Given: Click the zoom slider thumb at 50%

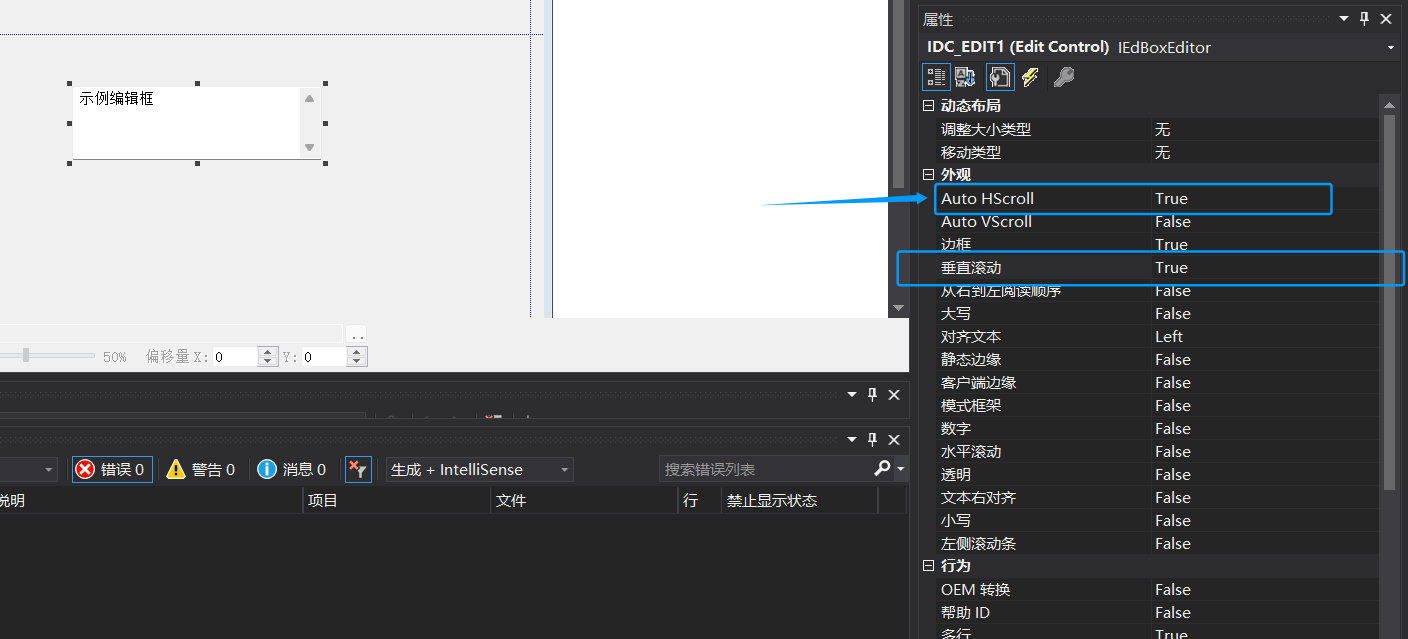Looking at the screenshot, I should coord(26,355).
